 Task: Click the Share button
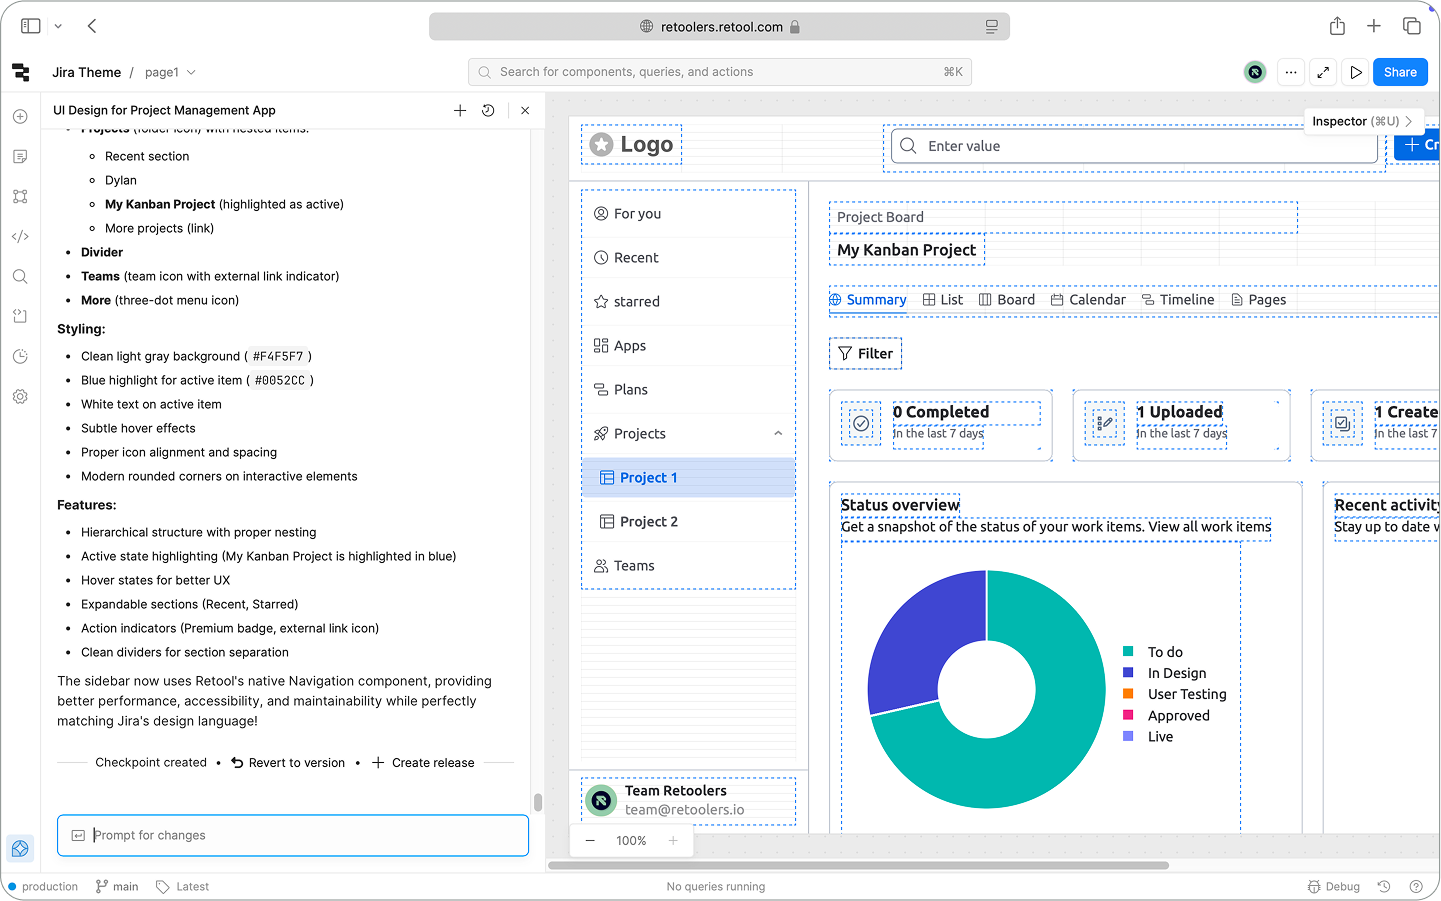point(1400,72)
